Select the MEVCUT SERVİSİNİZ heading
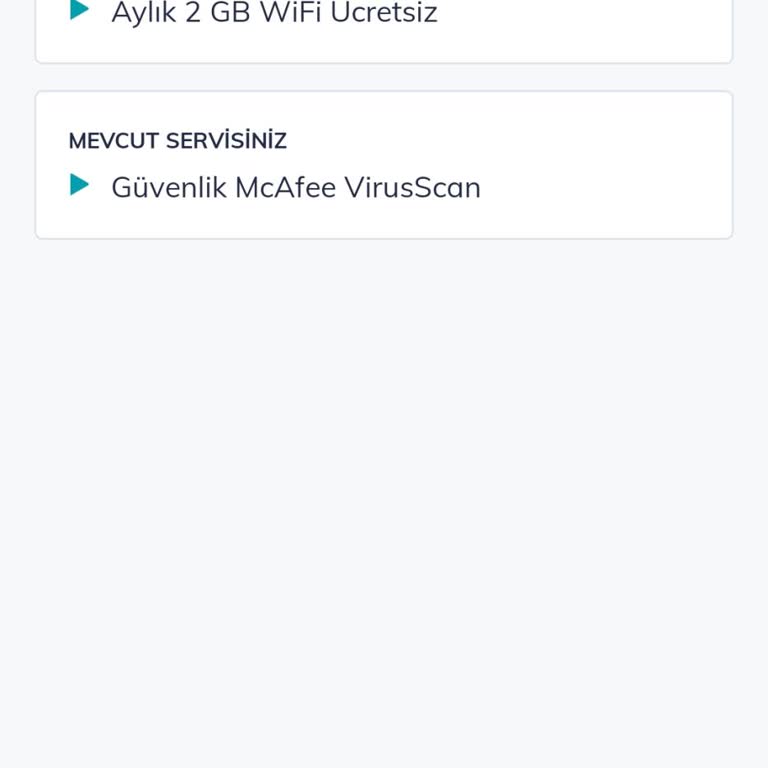 177,141
